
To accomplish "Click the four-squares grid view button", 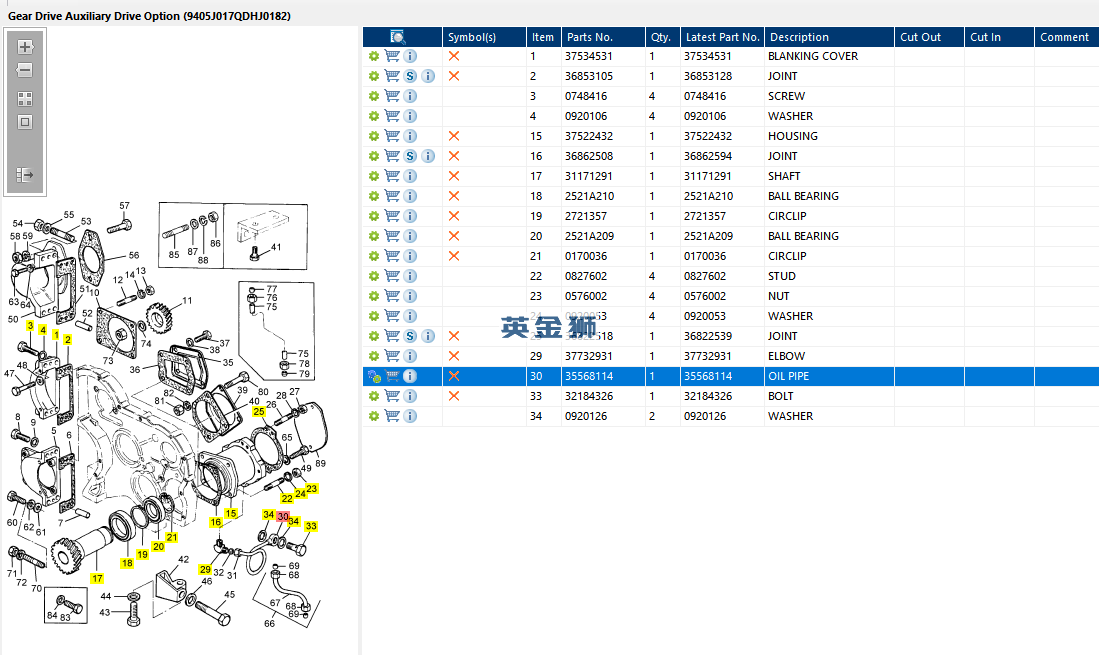I will pos(25,99).
